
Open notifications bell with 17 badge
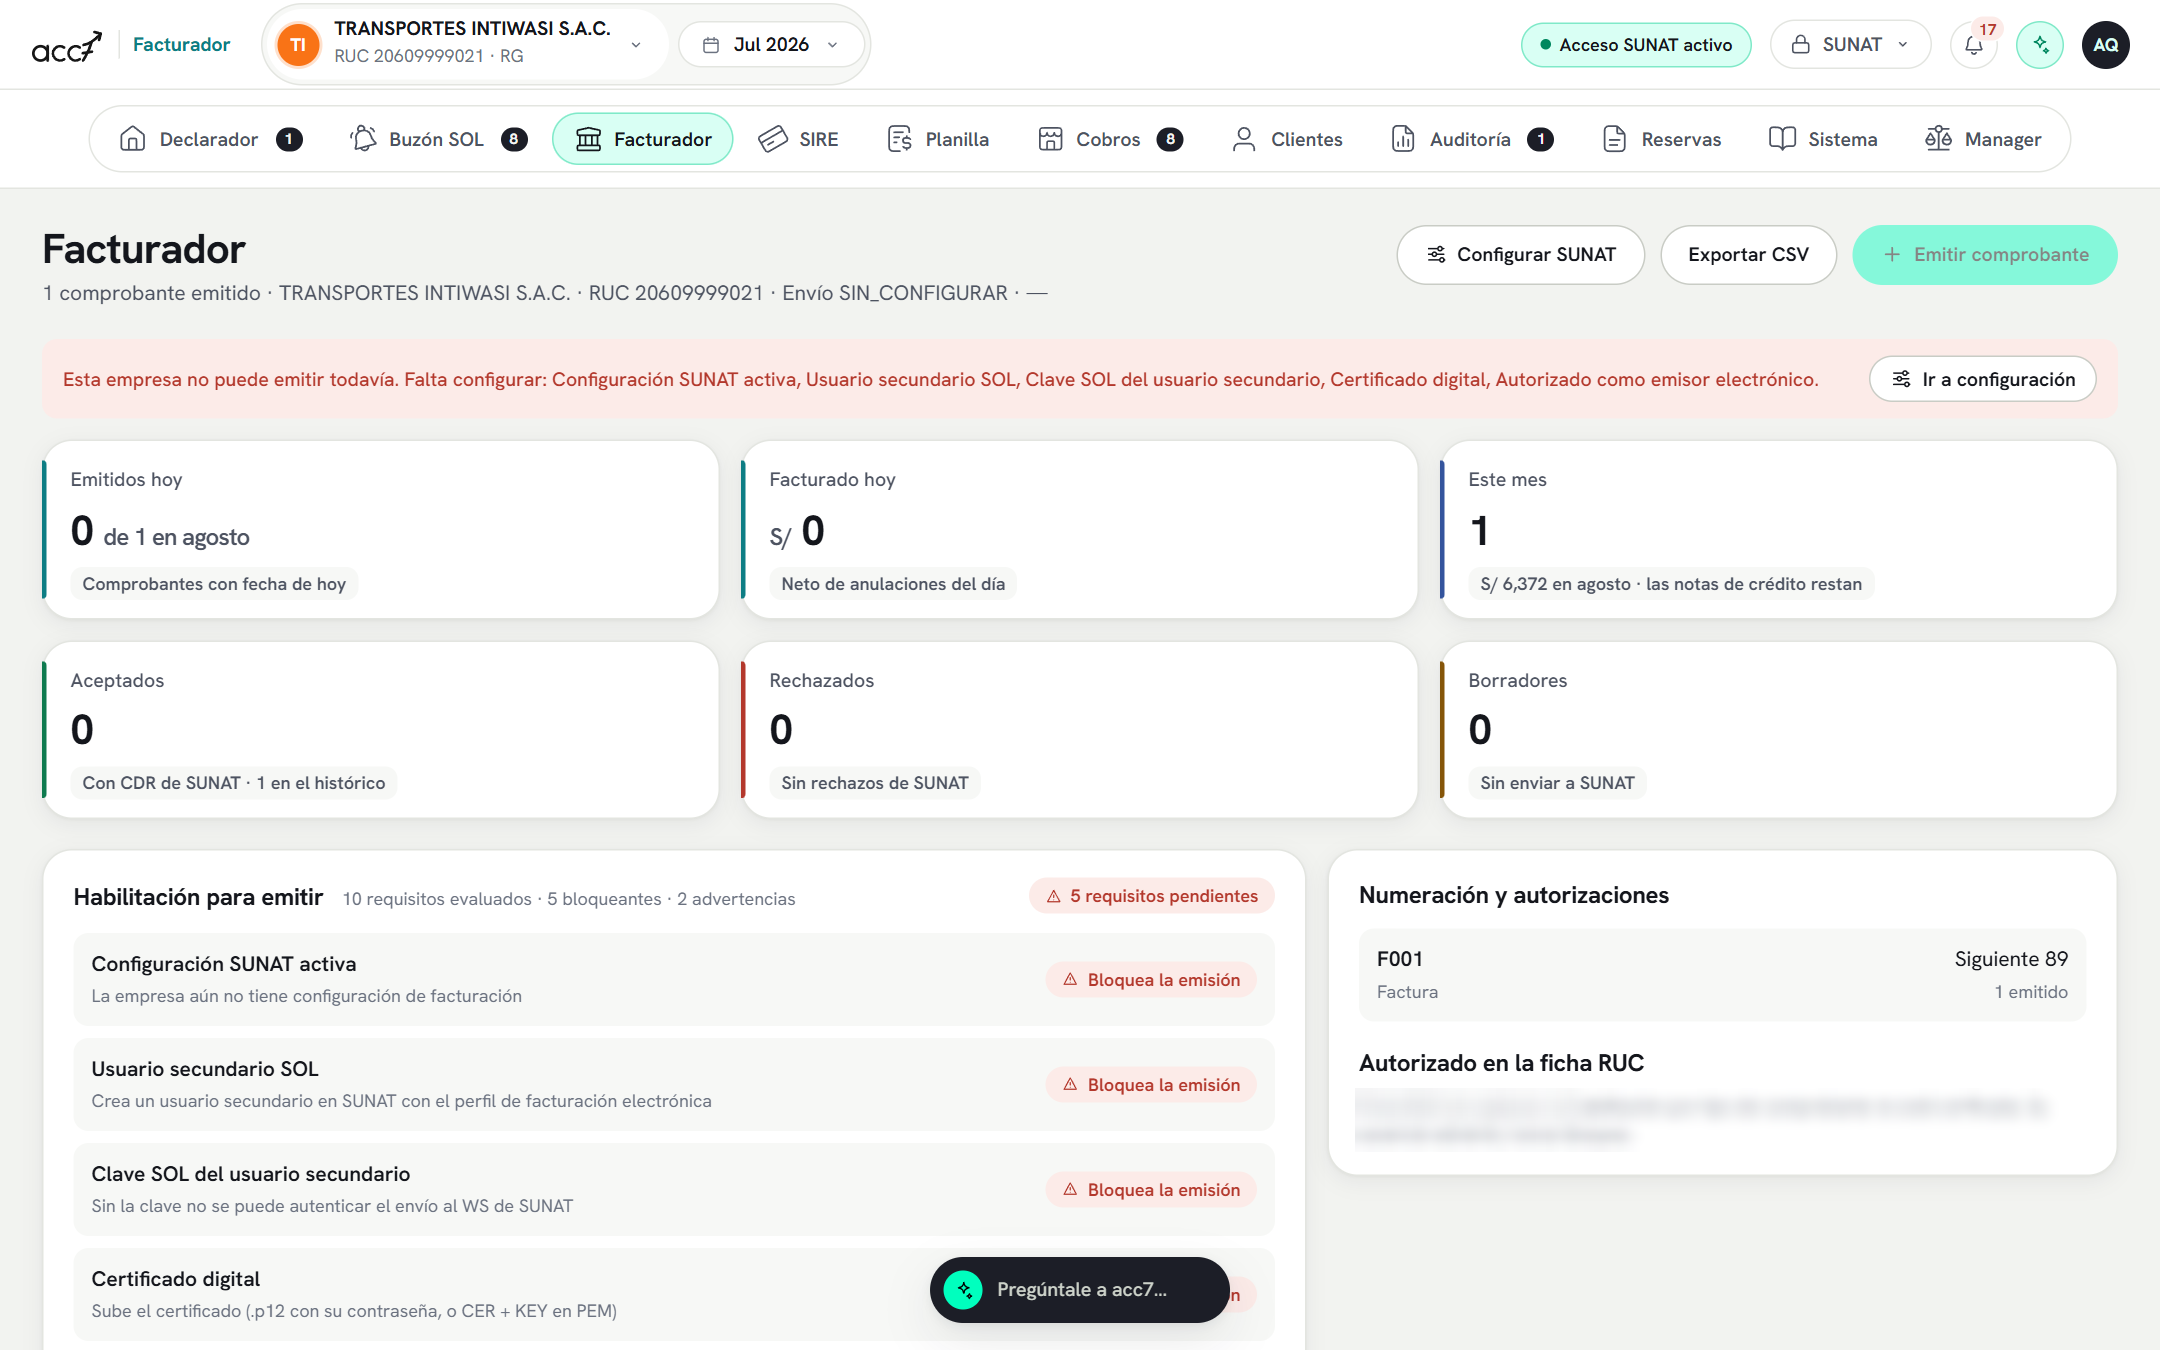(x=1974, y=45)
